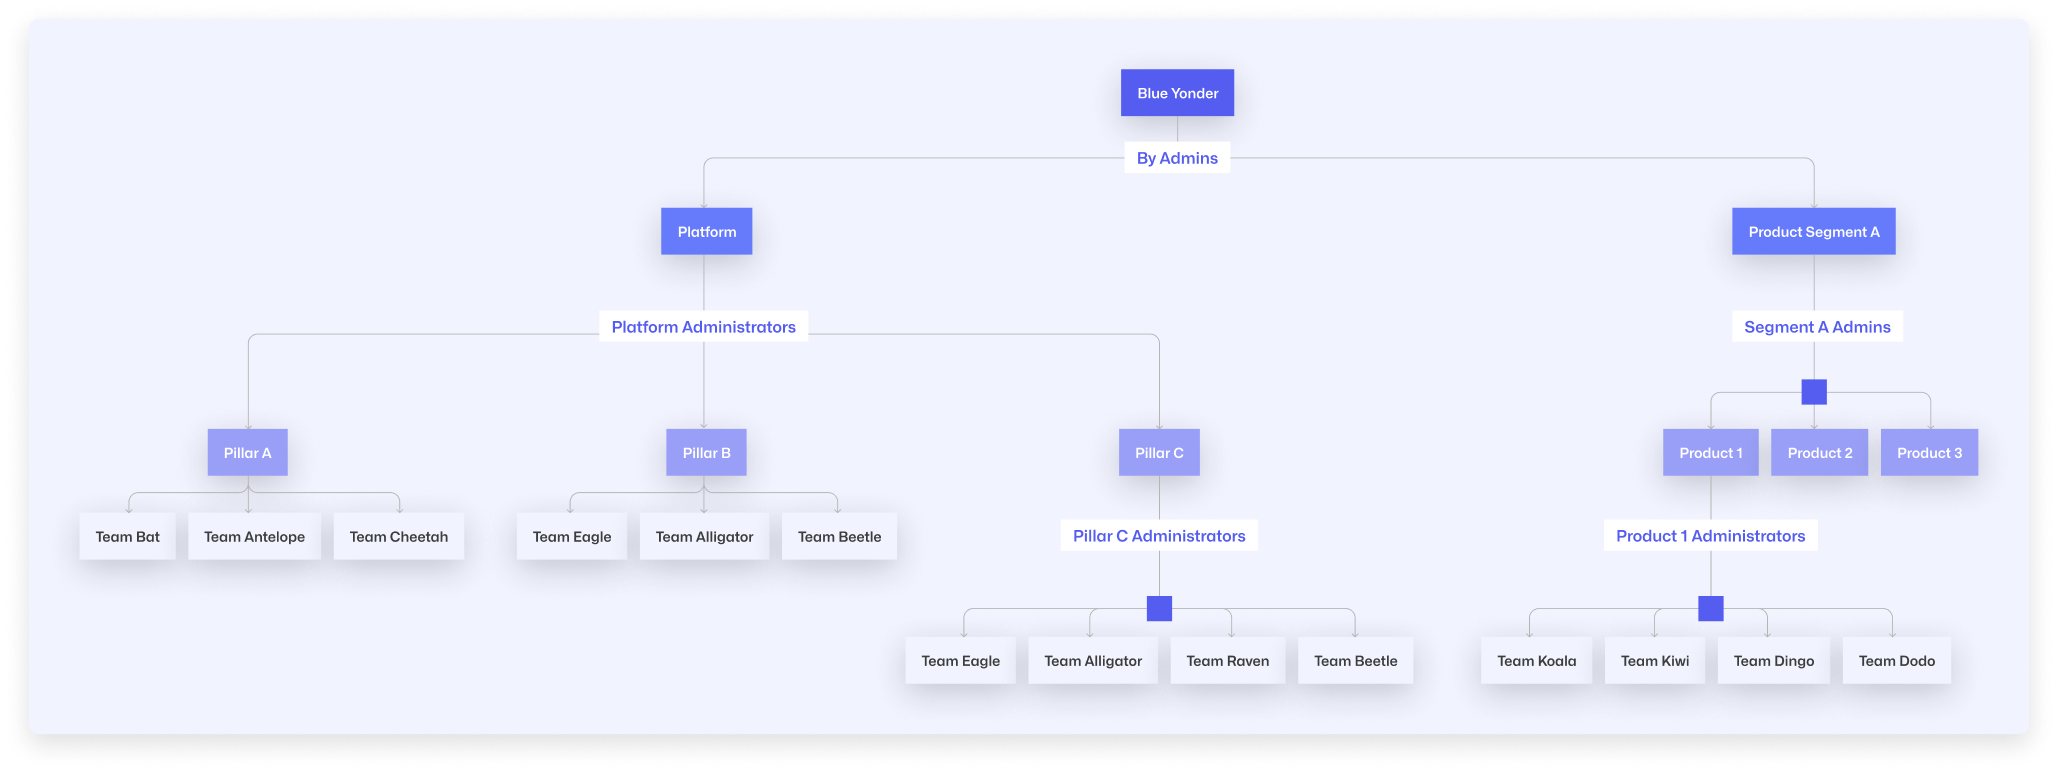Click the Pillar C node
This screenshot has width=2058, height=772.
1159,452
